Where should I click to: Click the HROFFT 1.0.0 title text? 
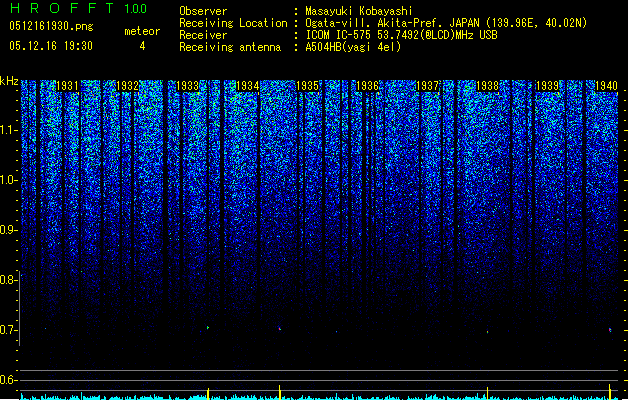click(79, 8)
